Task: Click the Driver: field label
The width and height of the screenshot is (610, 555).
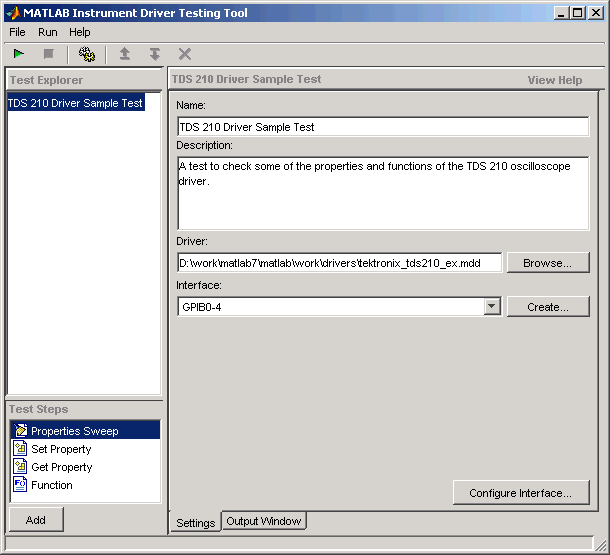Action: (x=192, y=241)
